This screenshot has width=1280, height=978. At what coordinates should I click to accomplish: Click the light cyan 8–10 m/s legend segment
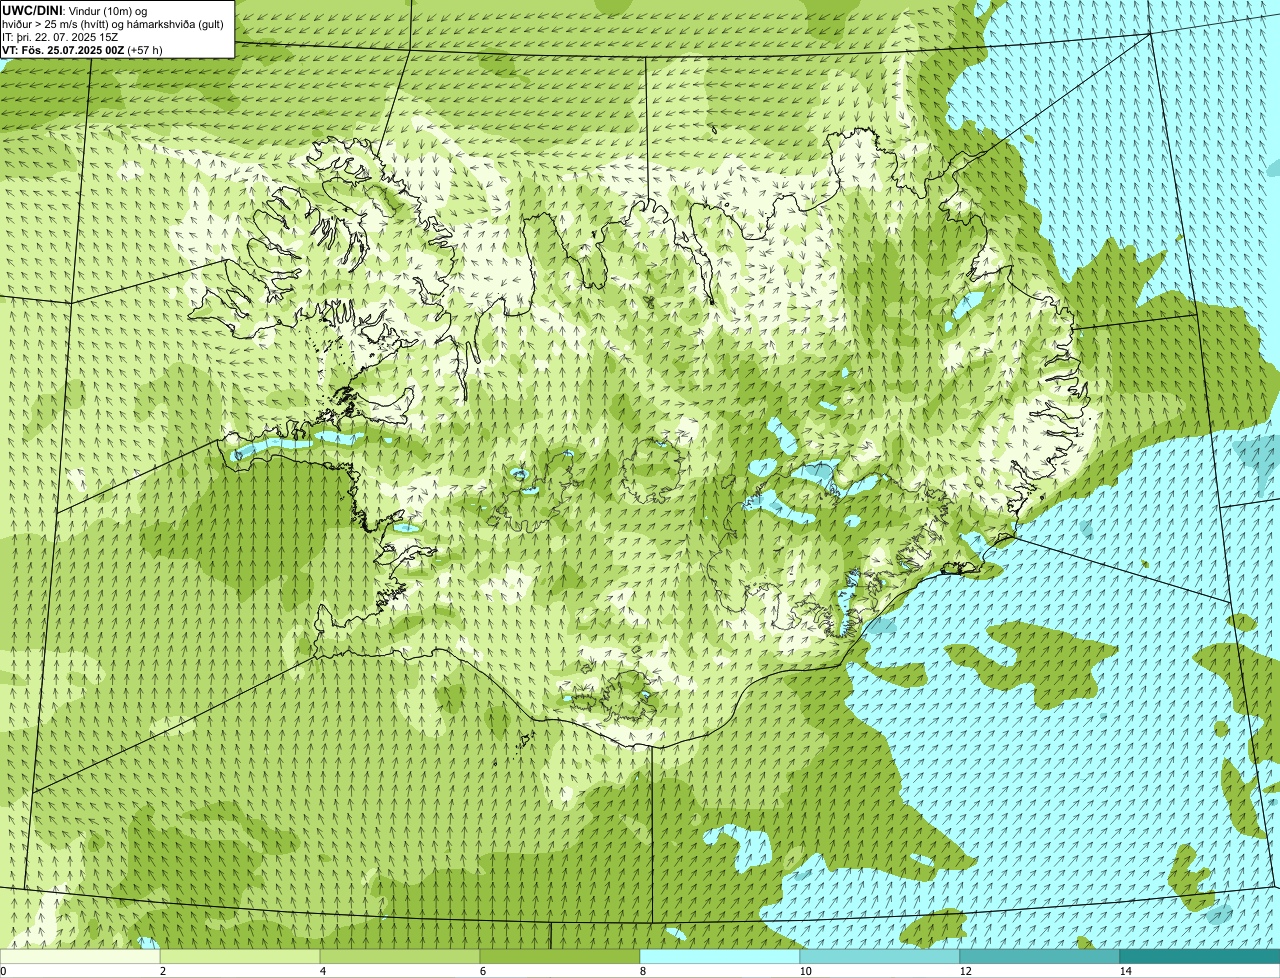[720, 956]
